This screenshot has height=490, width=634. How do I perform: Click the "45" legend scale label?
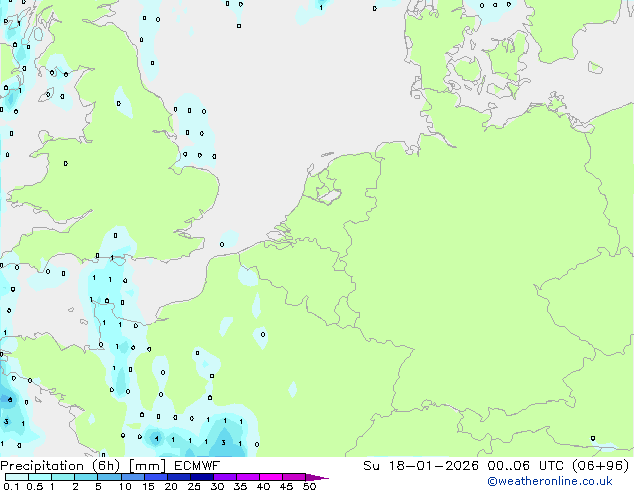(286, 486)
